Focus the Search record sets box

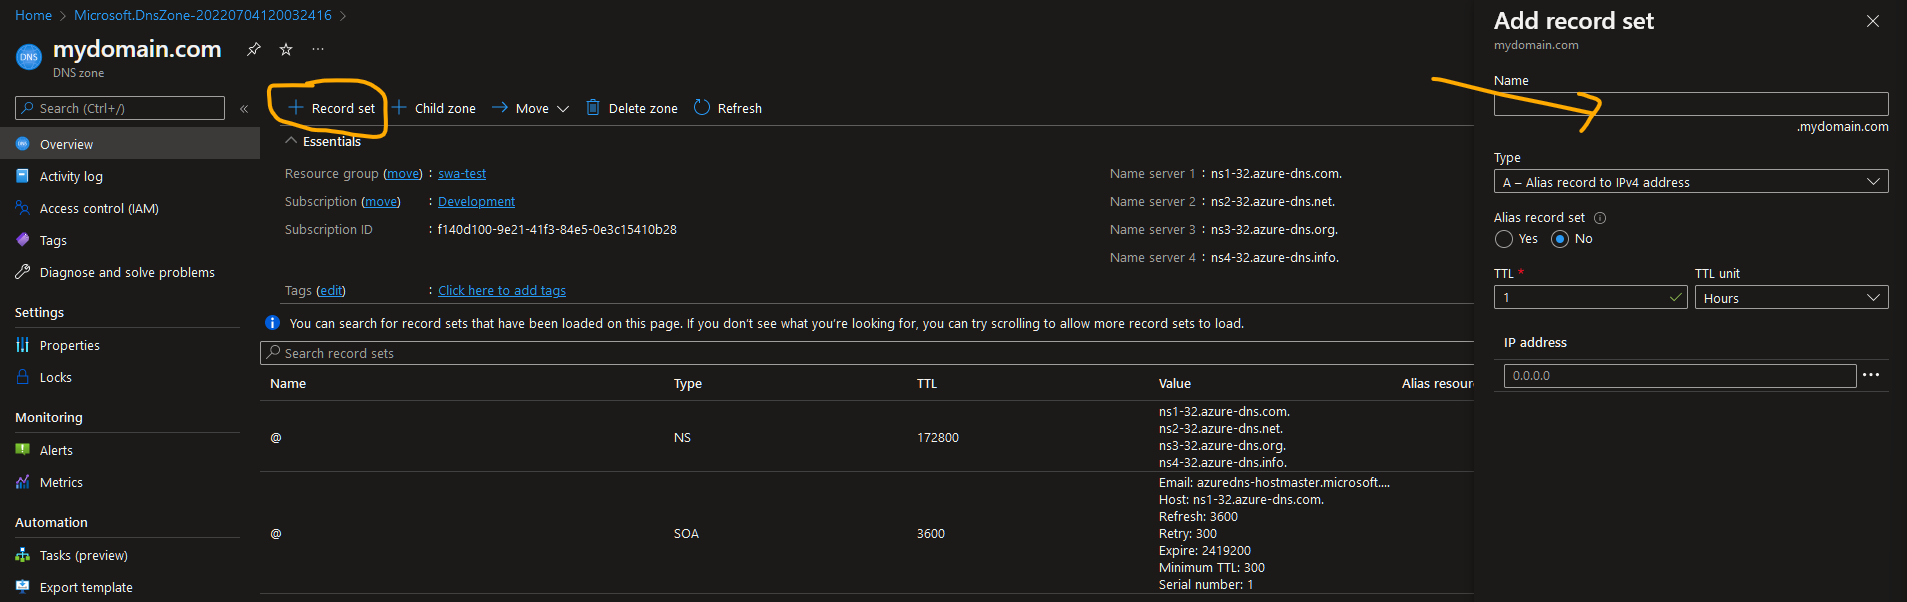(x=867, y=353)
